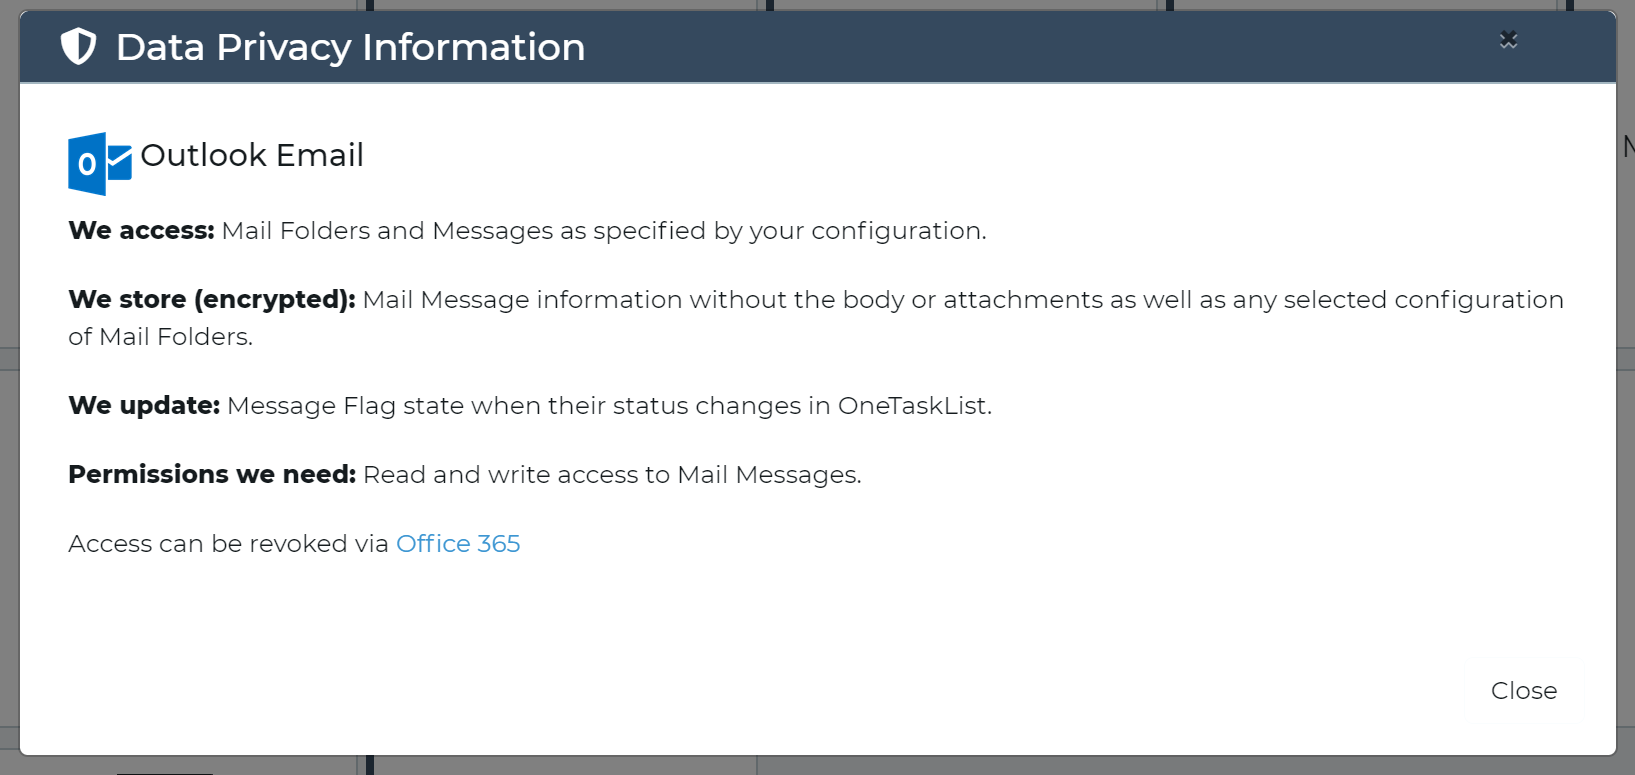Open the Office 365 link
Screen dimensions: 1635x775
pos(458,543)
